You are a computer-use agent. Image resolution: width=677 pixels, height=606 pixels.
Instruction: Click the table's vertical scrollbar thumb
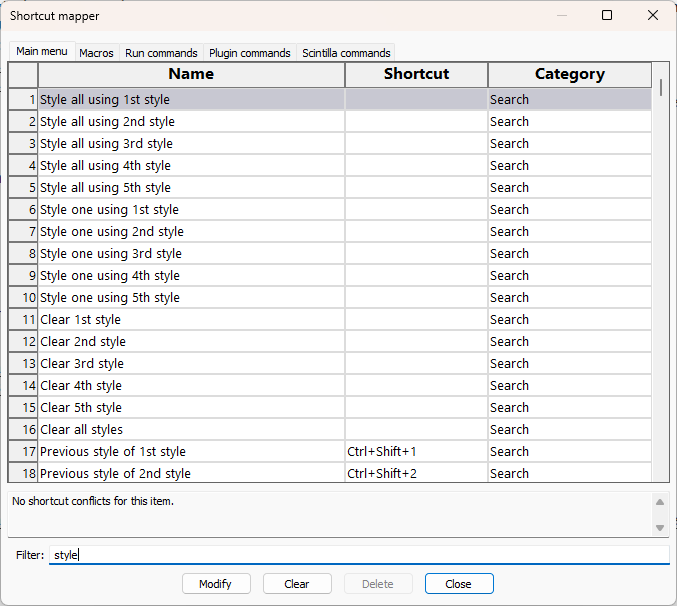[661, 88]
